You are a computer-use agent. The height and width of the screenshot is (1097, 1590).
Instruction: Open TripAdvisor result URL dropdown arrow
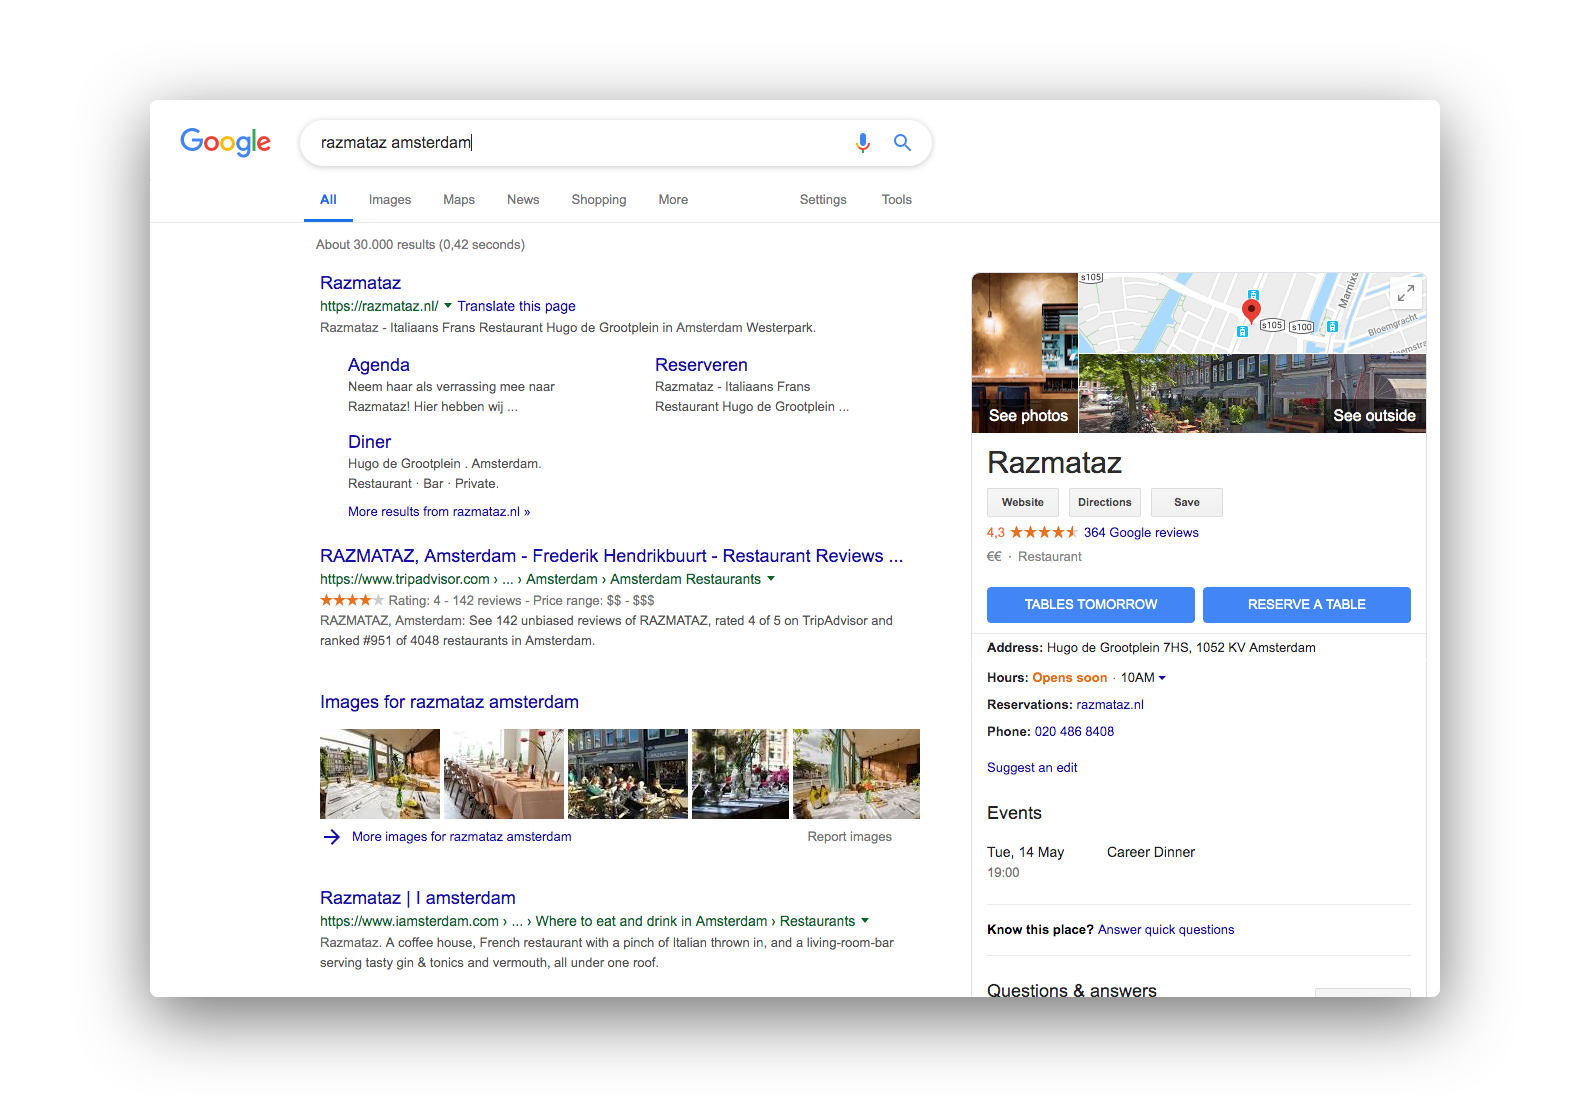pyautogui.click(x=771, y=579)
